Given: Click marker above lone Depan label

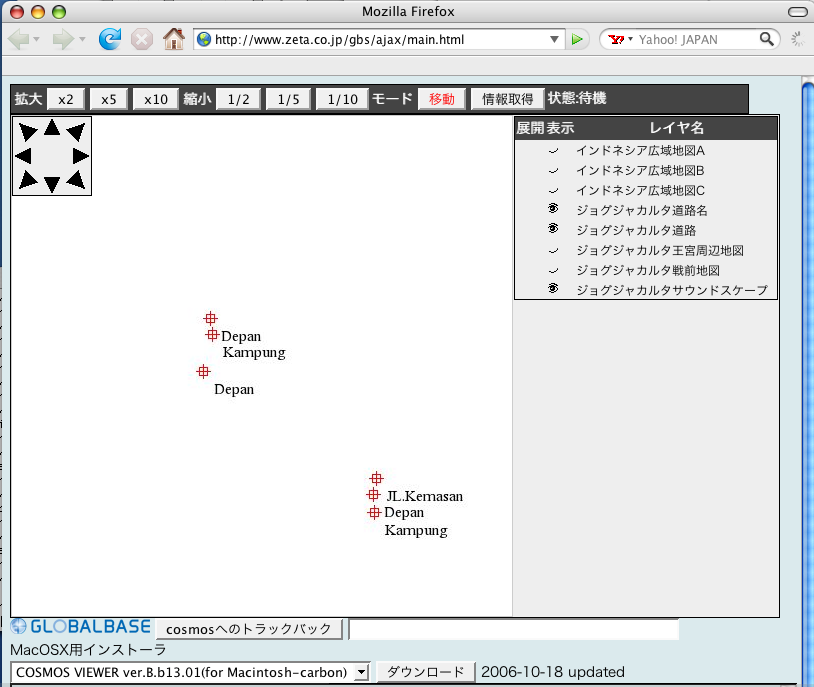Looking at the screenshot, I should 204,372.
